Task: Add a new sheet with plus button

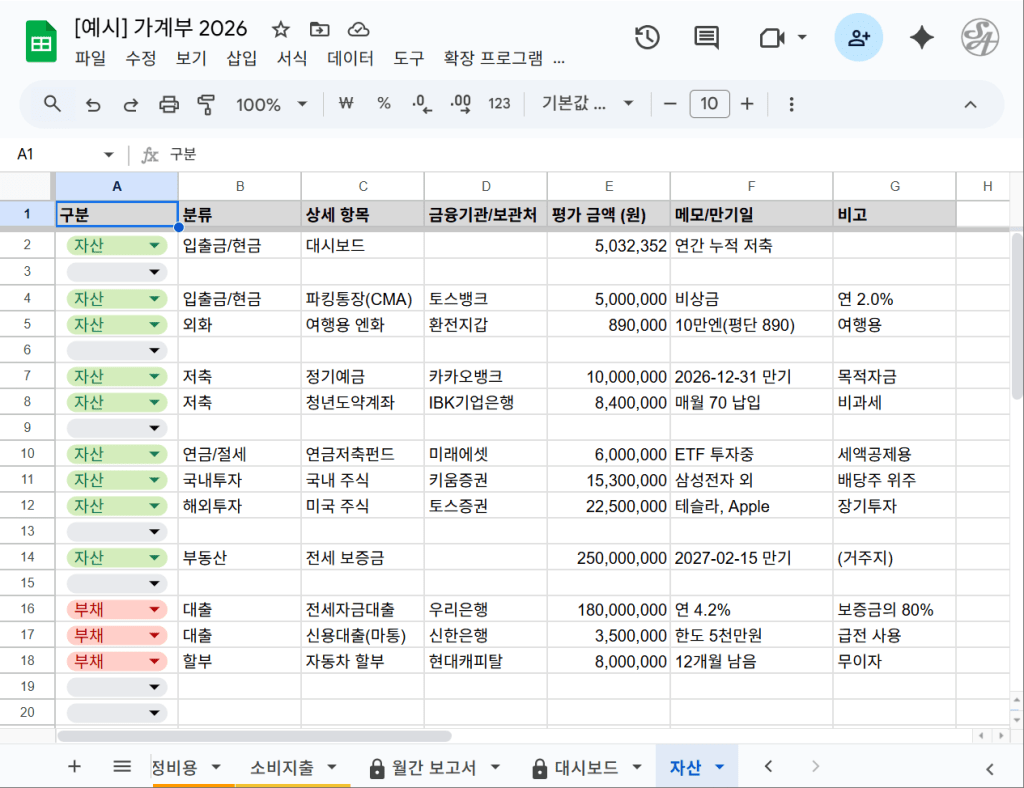Action: [74, 766]
